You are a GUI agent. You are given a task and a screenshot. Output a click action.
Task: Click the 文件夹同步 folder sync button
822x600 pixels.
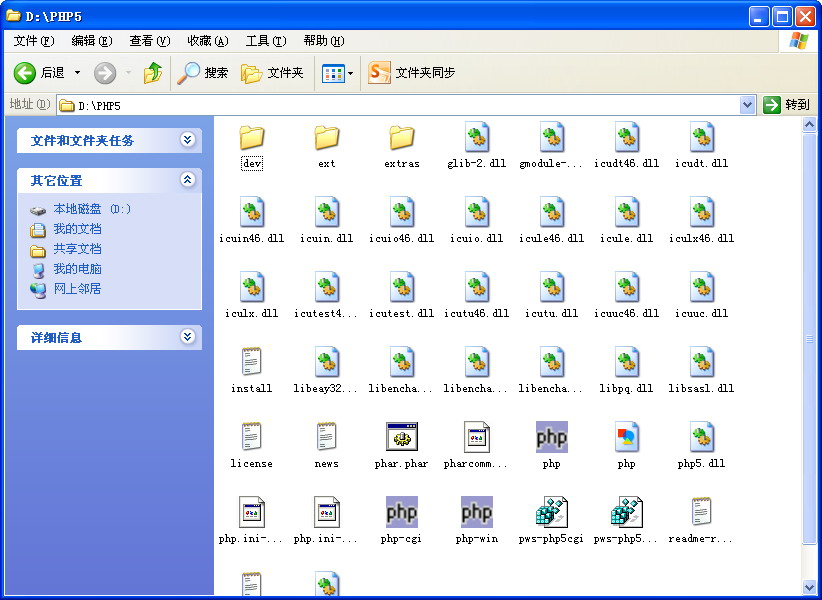coord(411,73)
